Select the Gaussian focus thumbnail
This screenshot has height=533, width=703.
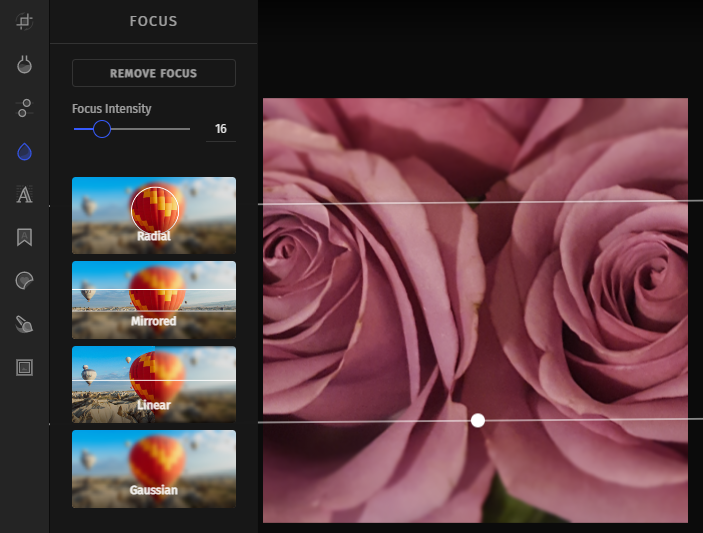pos(154,469)
